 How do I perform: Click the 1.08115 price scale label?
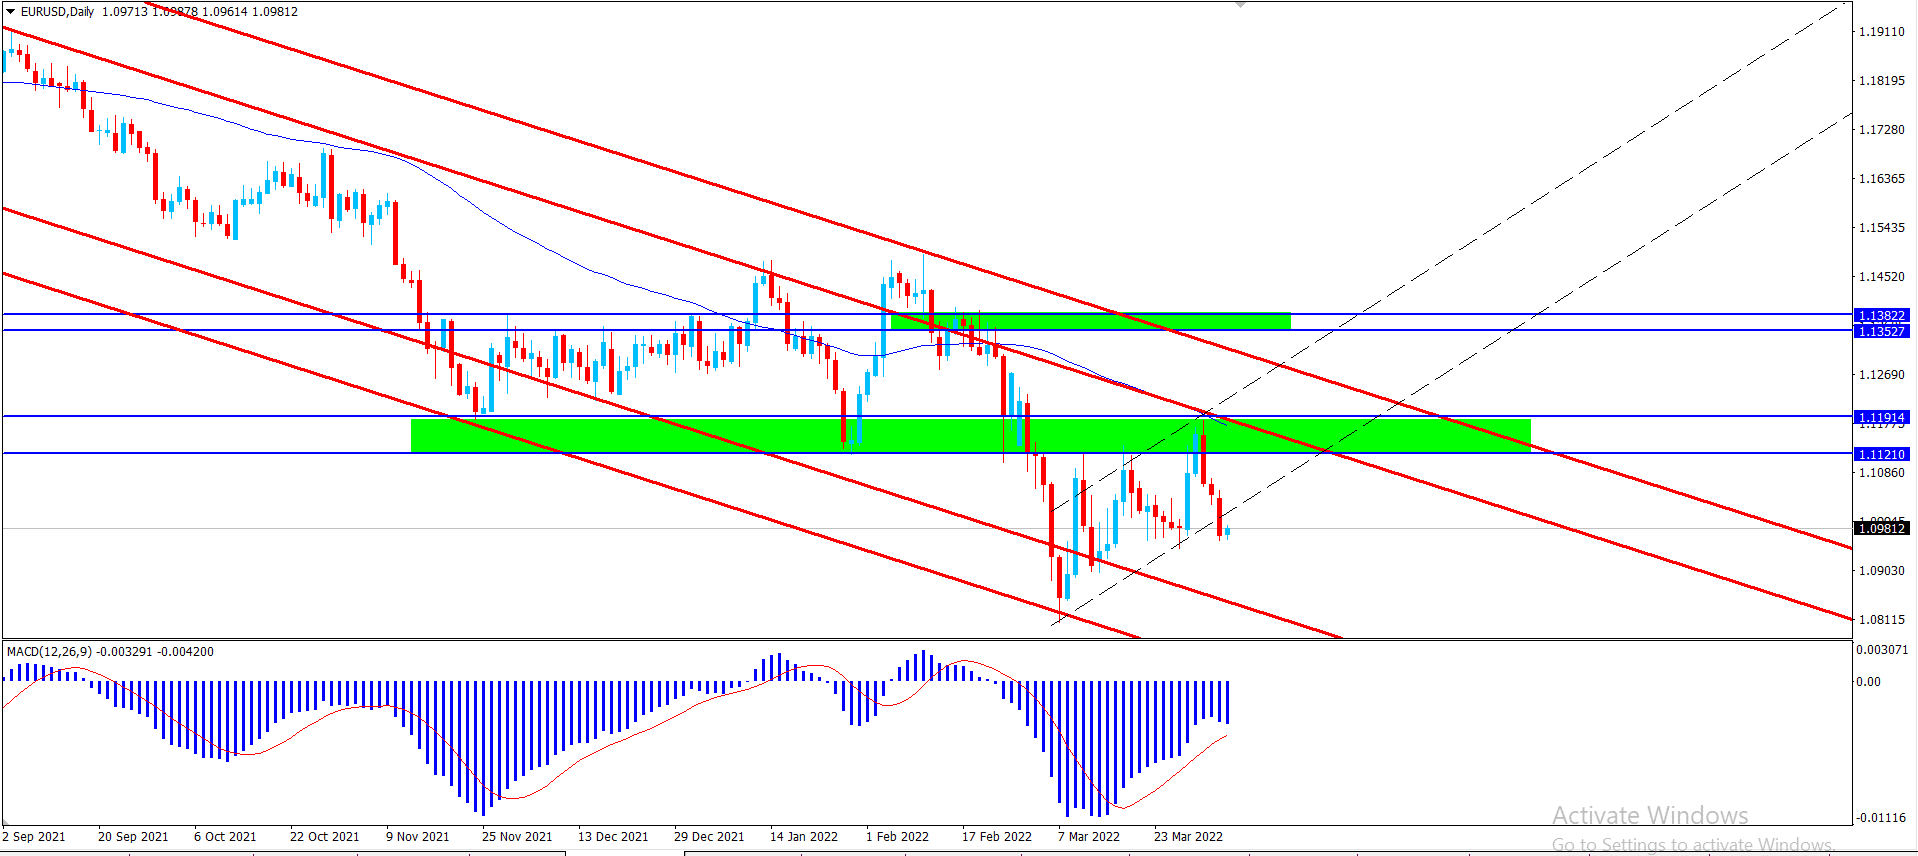click(1881, 620)
